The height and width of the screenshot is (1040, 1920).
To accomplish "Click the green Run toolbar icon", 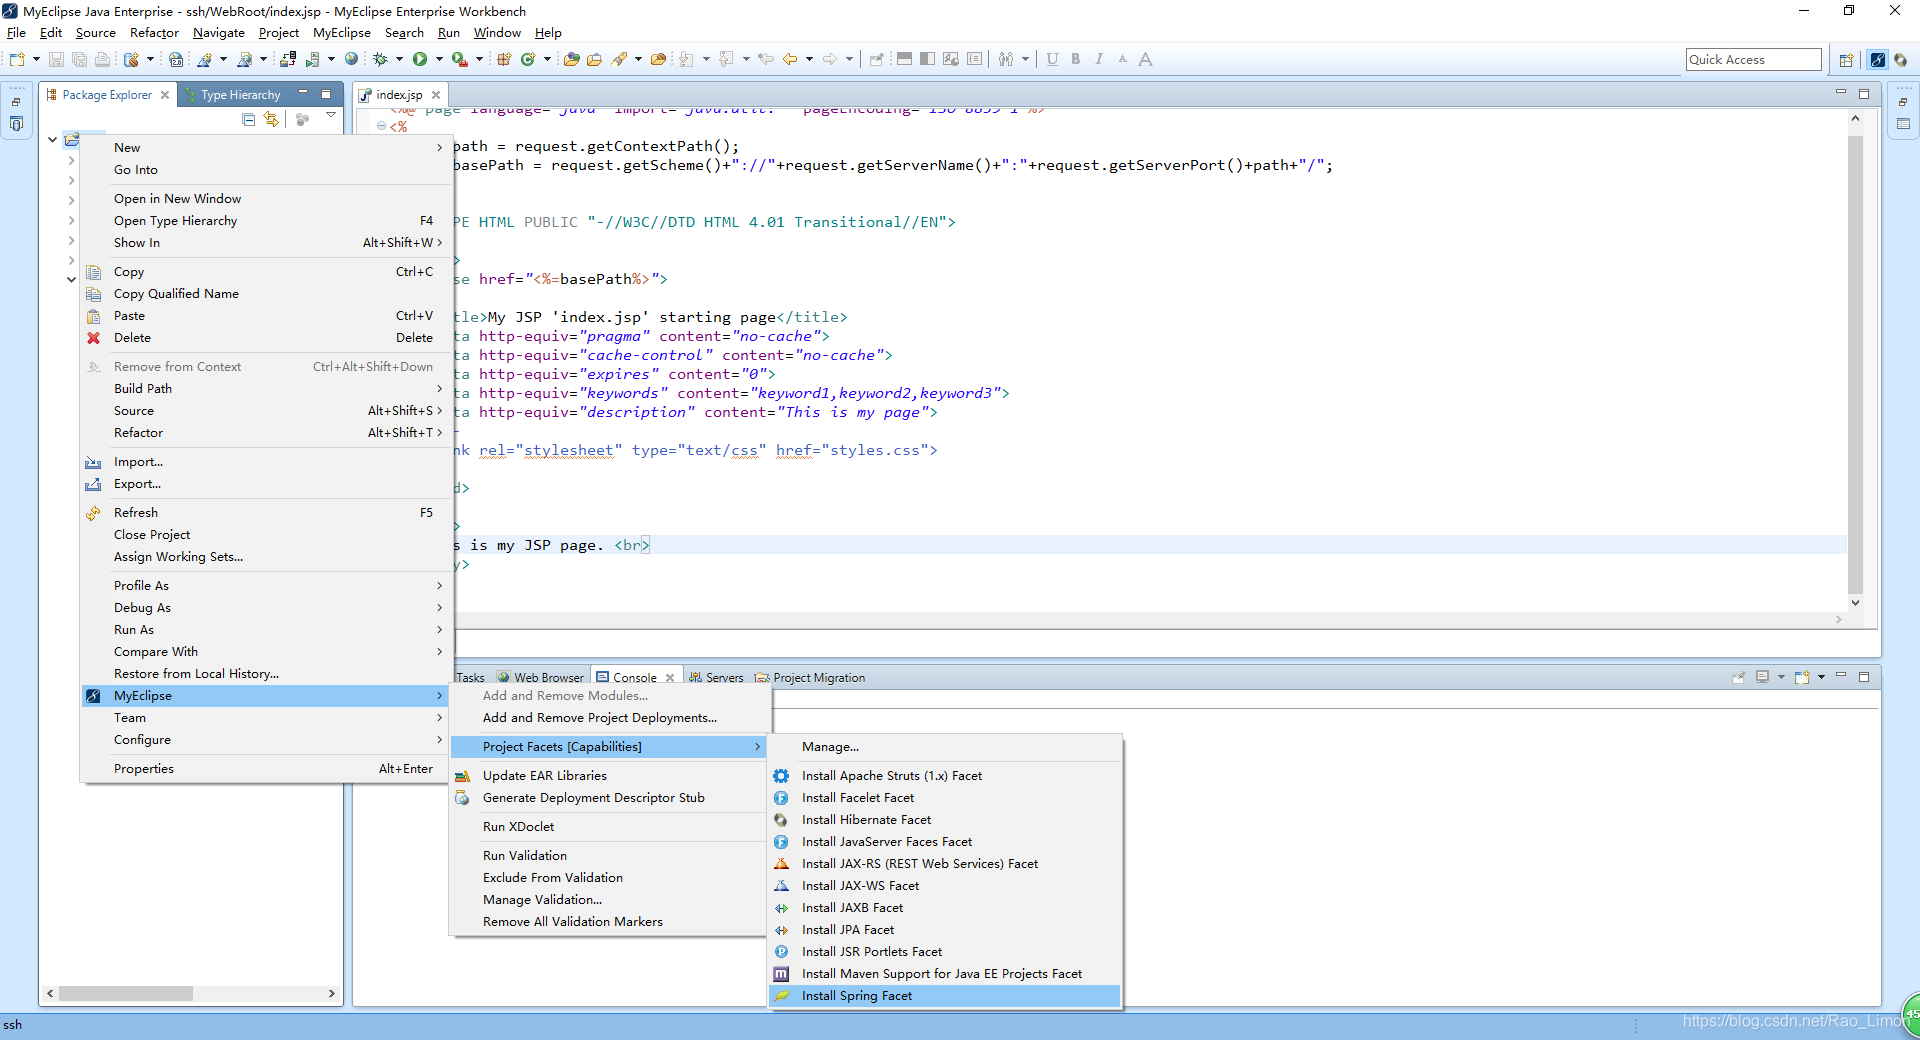I will pyautogui.click(x=420, y=59).
